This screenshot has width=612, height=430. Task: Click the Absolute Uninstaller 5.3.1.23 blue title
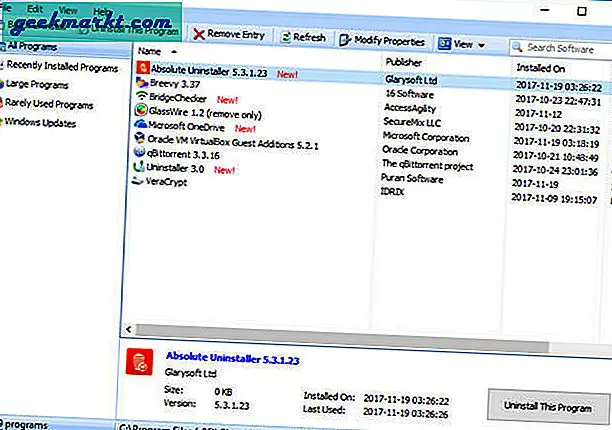pyautogui.click(x=233, y=358)
